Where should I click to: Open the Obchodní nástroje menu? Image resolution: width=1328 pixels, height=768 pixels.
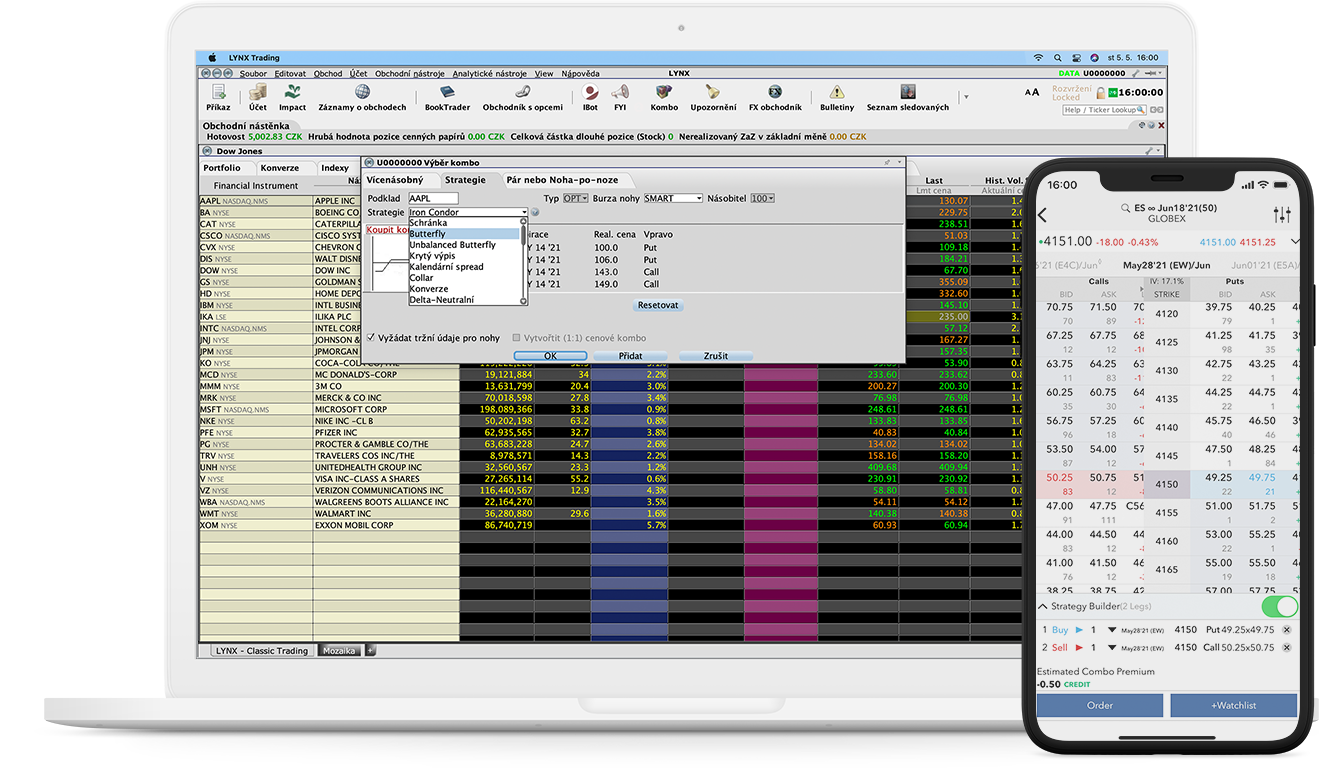(x=409, y=73)
